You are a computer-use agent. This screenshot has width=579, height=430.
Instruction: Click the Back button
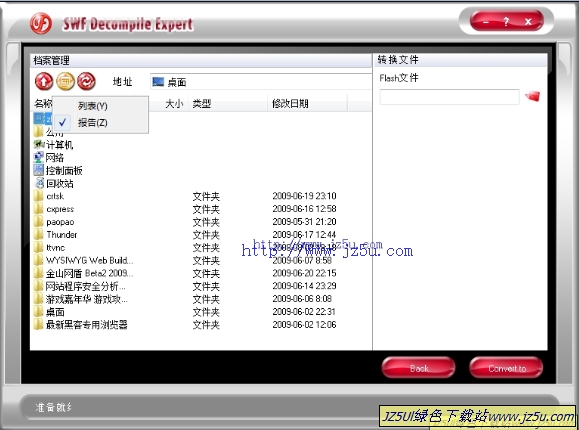pos(418,368)
